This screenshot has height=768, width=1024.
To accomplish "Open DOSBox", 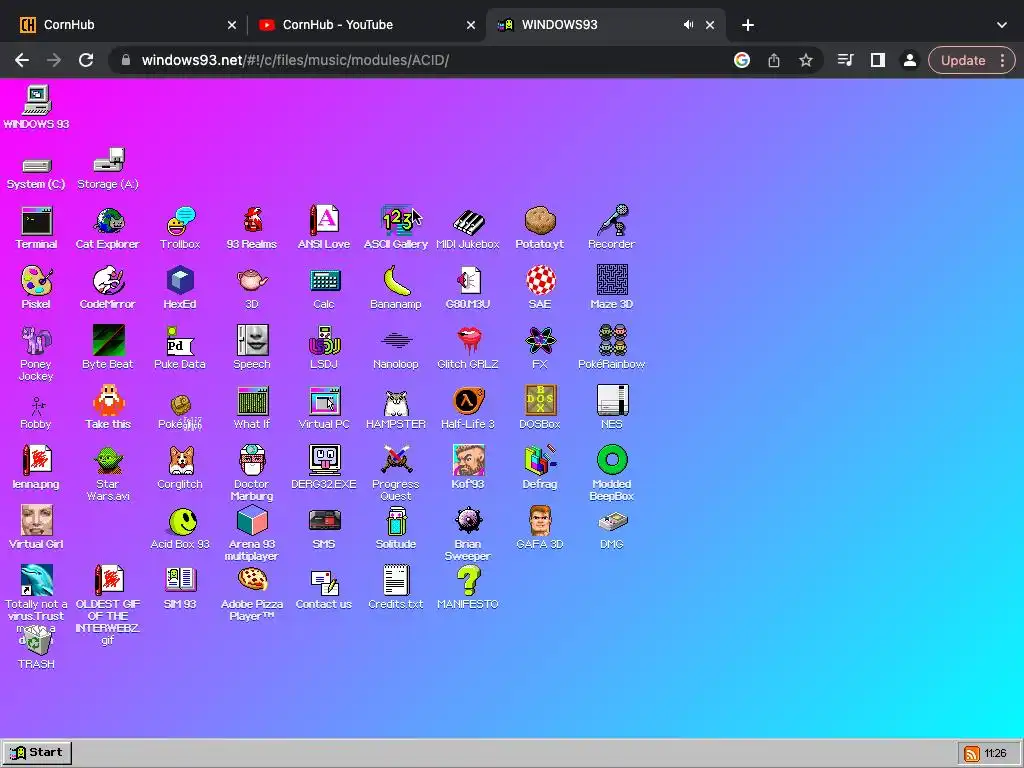I will 539,408.
